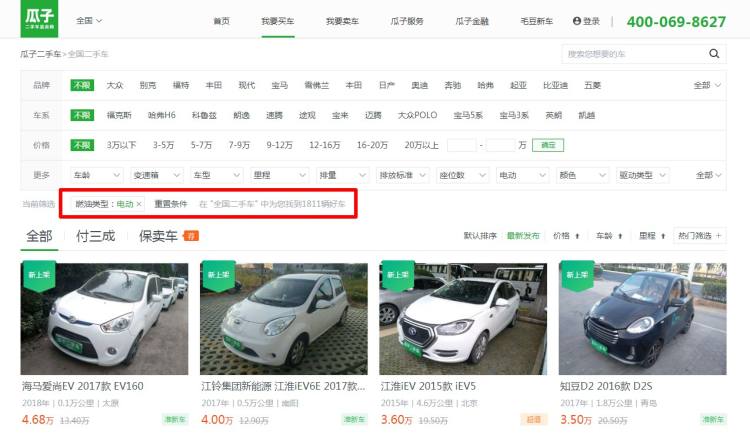Click 重置条件 to reset filters

coord(171,204)
